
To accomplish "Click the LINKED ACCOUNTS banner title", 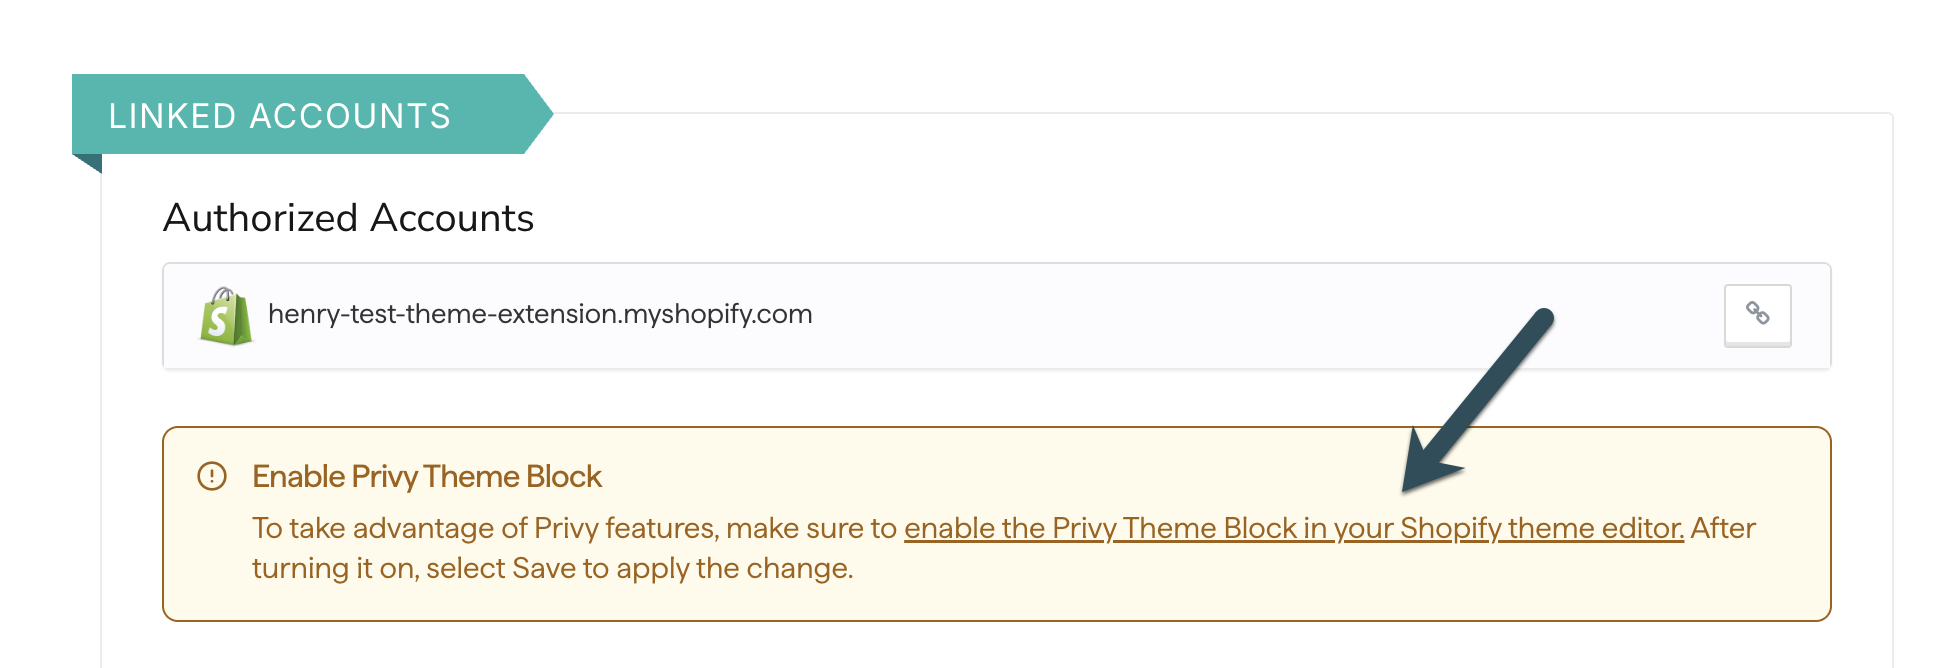I will (280, 116).
